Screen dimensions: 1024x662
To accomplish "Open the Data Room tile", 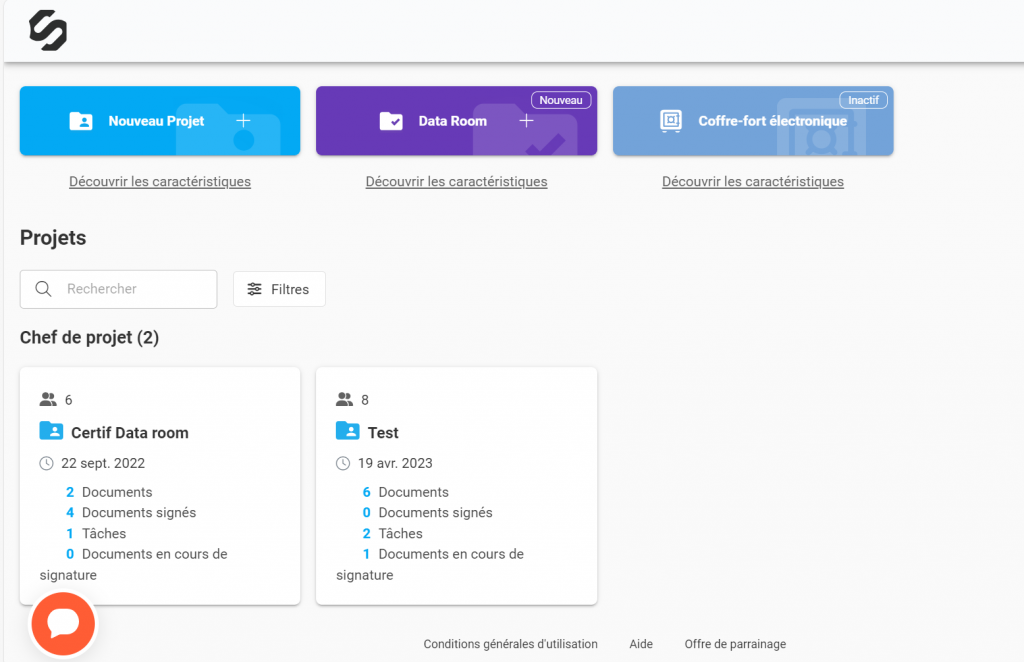I will coord(452,121).
